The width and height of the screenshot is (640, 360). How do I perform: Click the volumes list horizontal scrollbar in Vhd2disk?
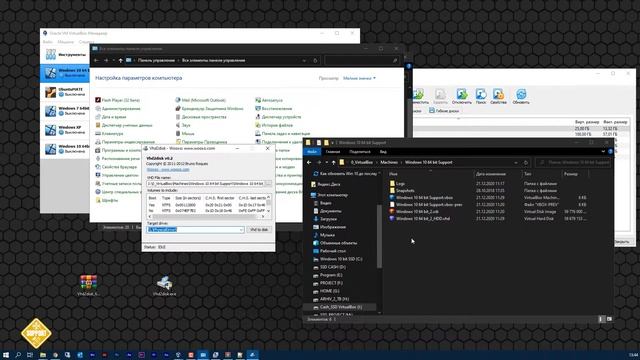tap(207, 216)
